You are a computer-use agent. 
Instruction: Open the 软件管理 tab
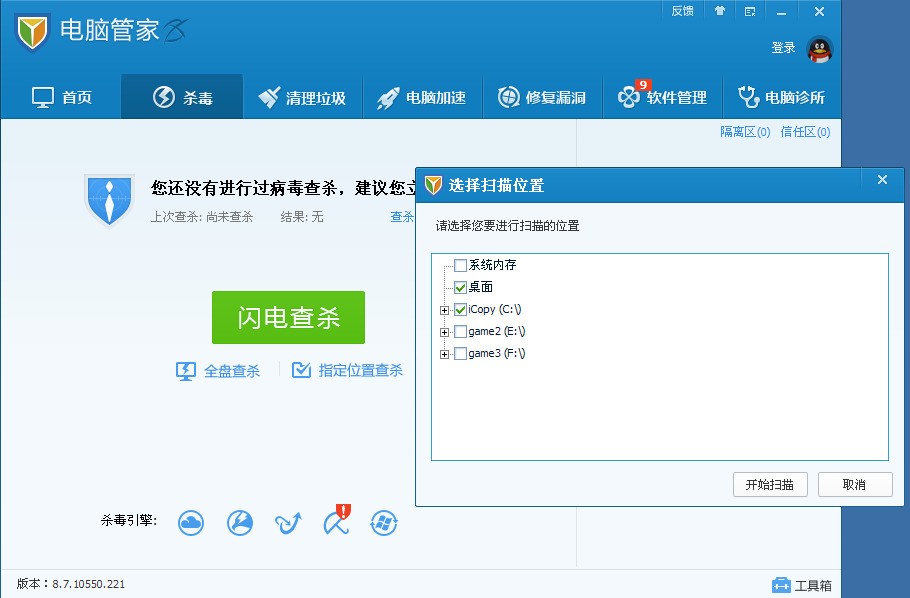[662, 97]
